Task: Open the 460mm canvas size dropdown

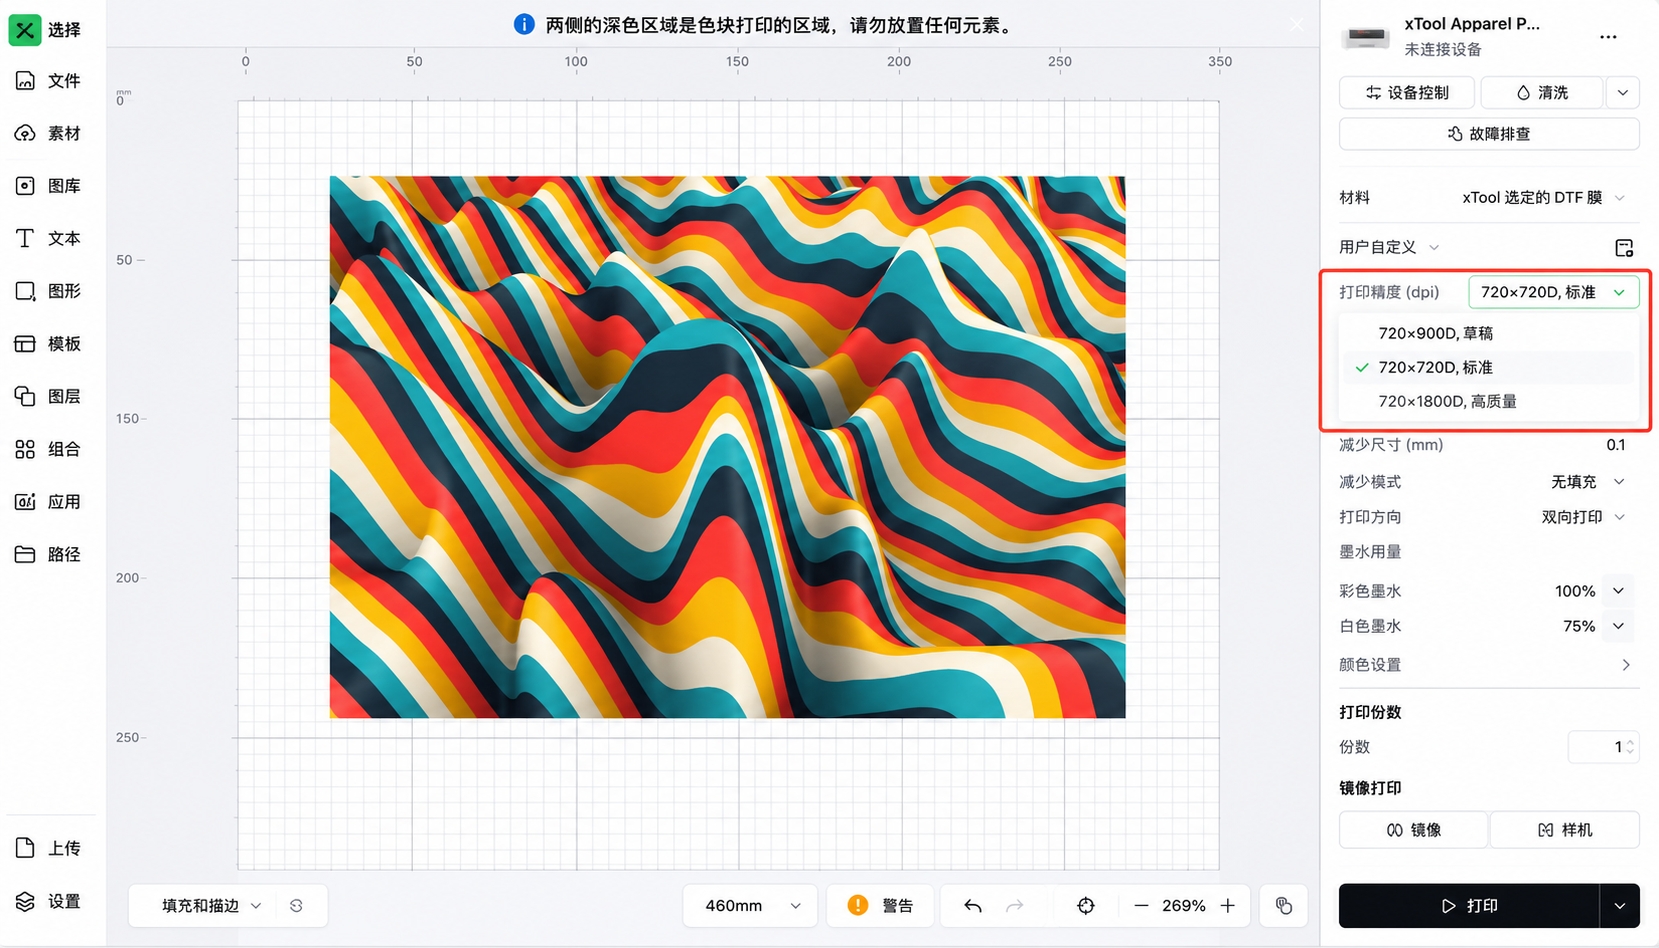Action: pyautogui.click(x=751, y=905)
